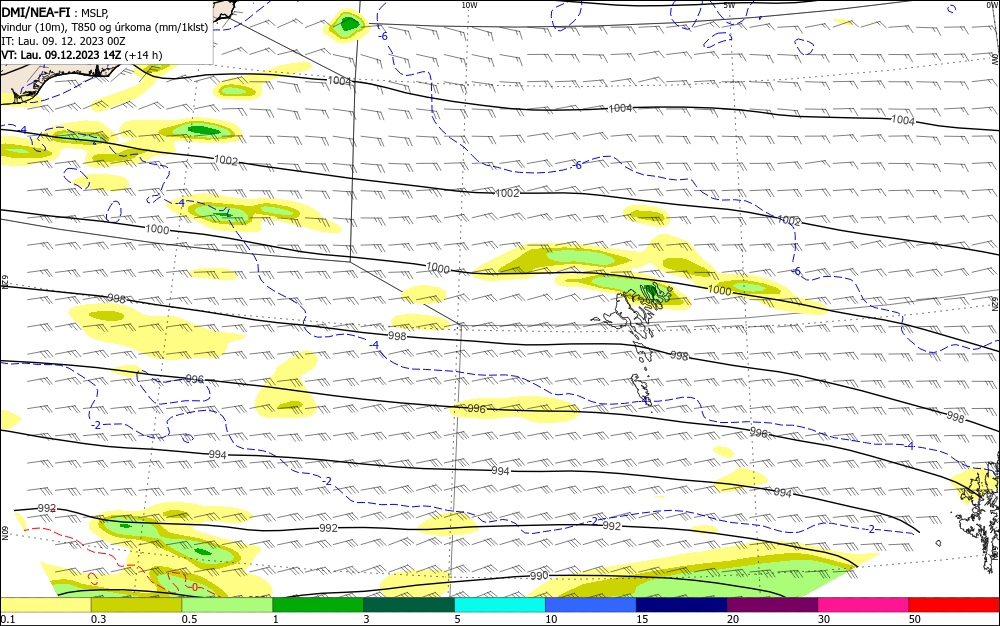Click the "VT: Lau. 09.12.2023 14Z" valid time

click(x=61, y=55)
